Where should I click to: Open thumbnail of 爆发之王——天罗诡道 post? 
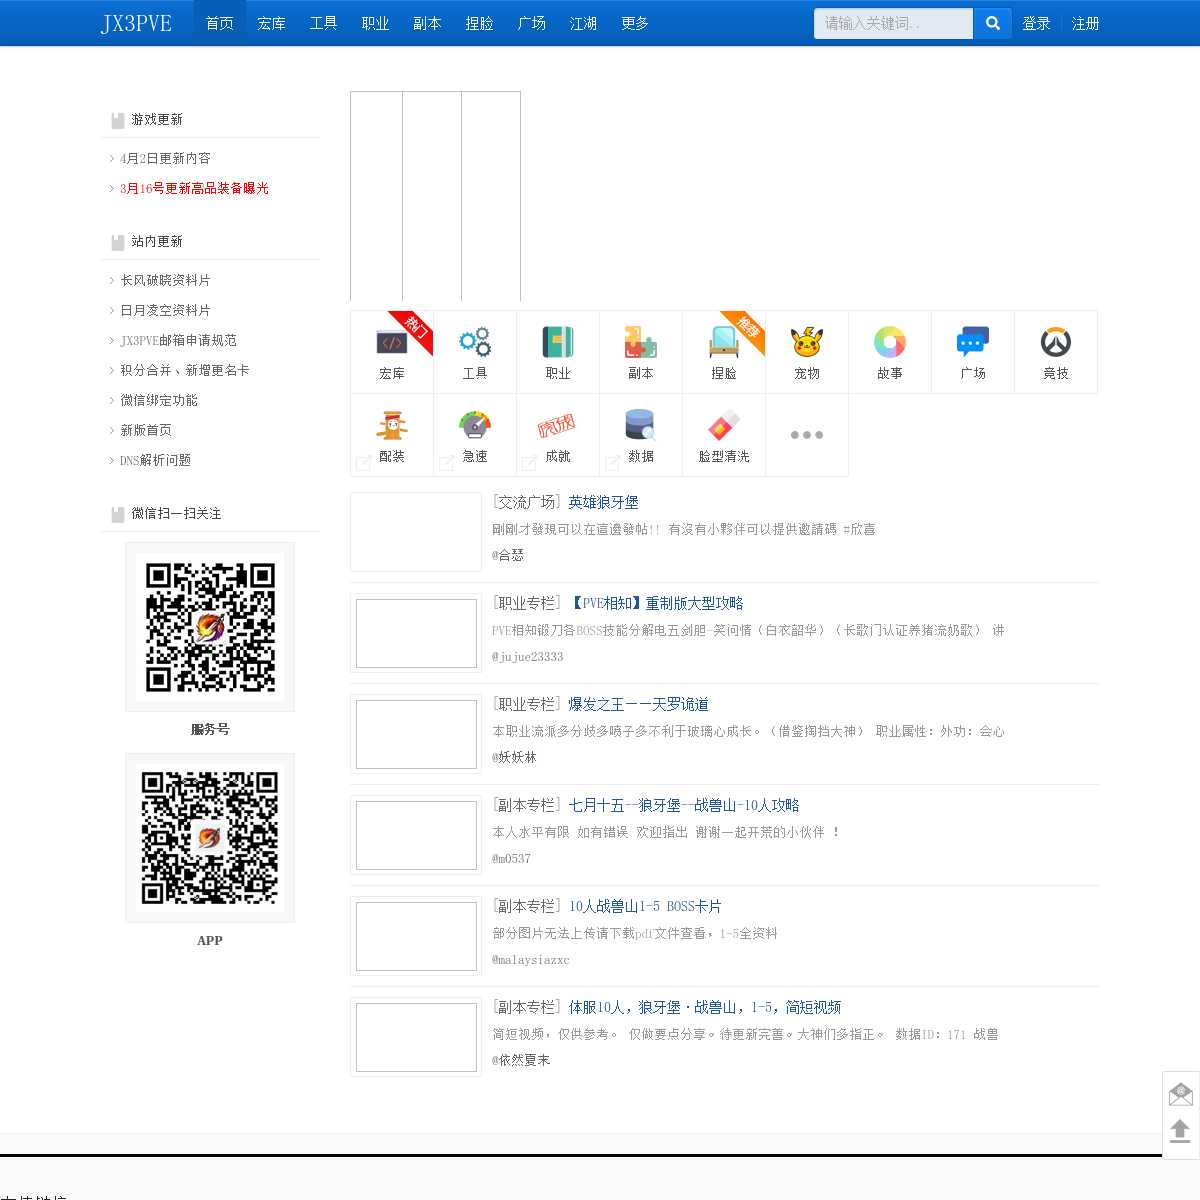[416, 734]
